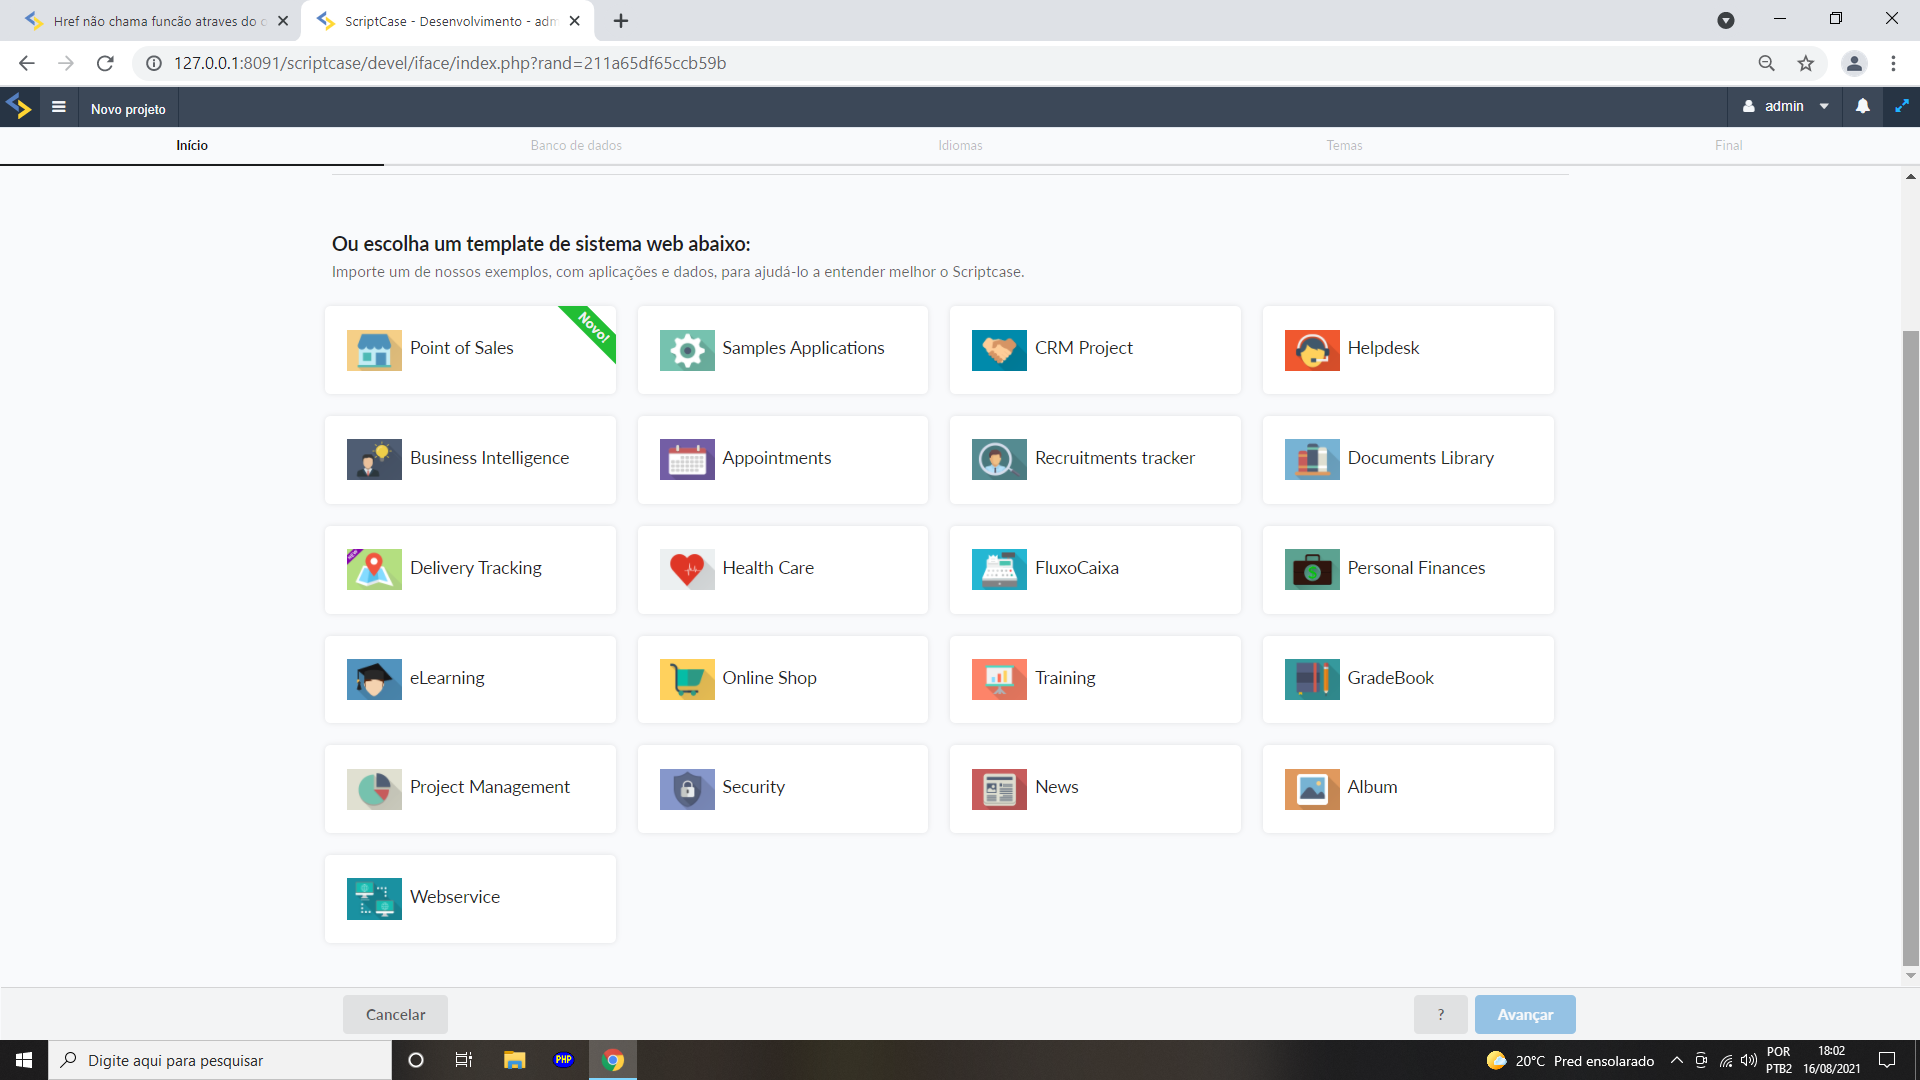Click the Recruitments tracker magnifier icon
The width and height of the screenshot is (1920, 1080).
(x=999, y=460)
